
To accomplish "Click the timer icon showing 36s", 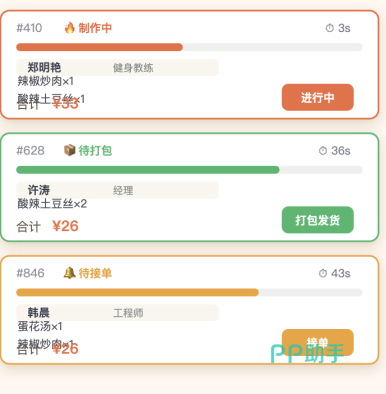I will tap(323, 151).
